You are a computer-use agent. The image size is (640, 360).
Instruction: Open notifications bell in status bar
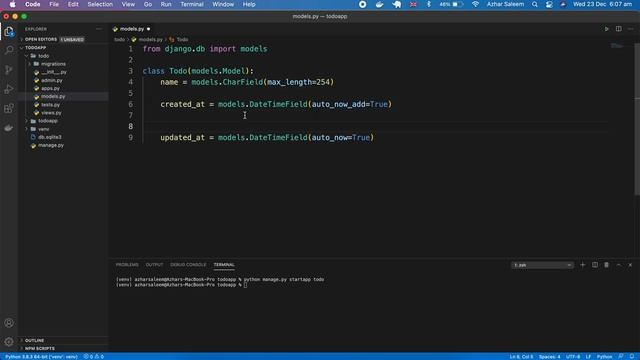(632, 356)
